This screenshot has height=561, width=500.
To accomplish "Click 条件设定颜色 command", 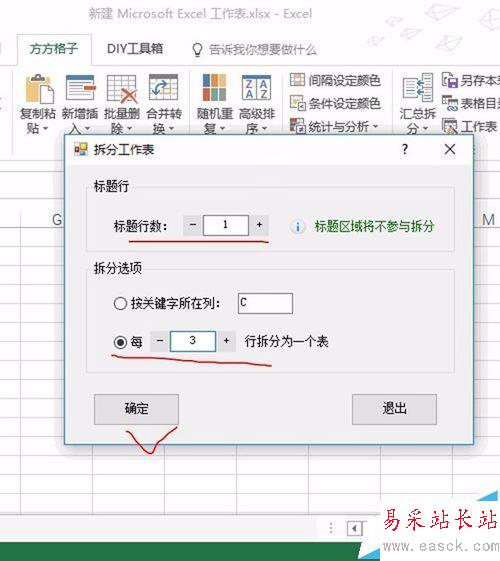I will [335, 103].
